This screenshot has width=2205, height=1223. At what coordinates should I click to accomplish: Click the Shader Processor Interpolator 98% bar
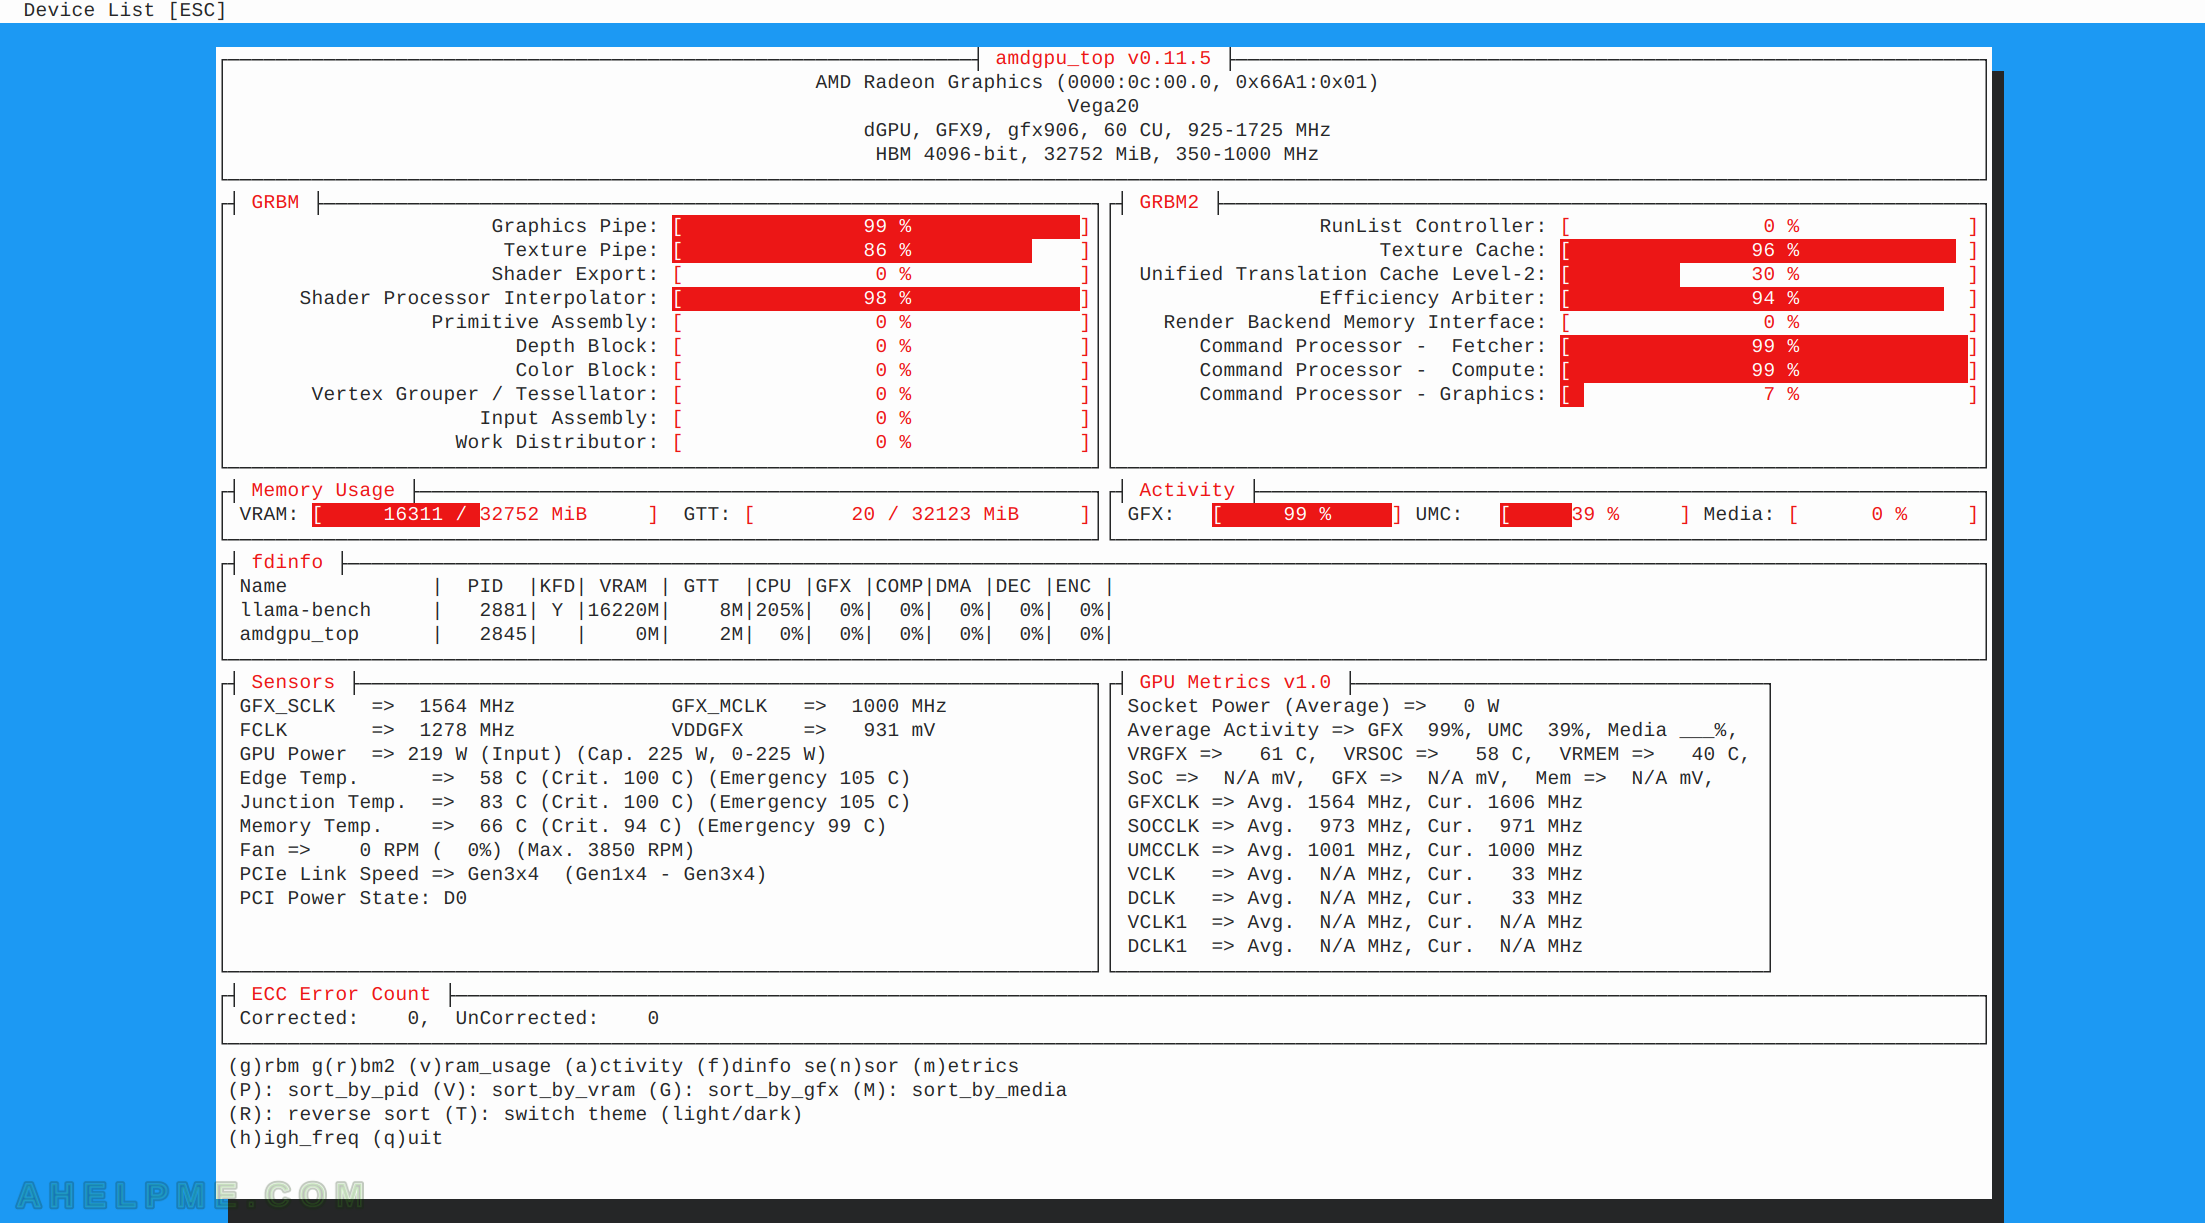pos(881,298)
